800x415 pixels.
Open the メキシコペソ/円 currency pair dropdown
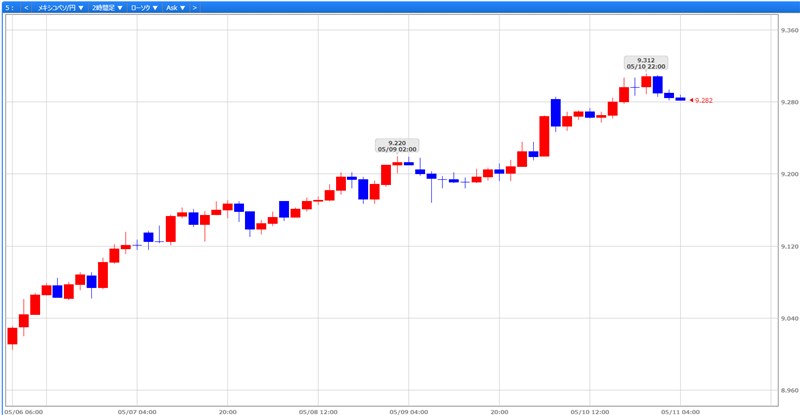[59, 7]
